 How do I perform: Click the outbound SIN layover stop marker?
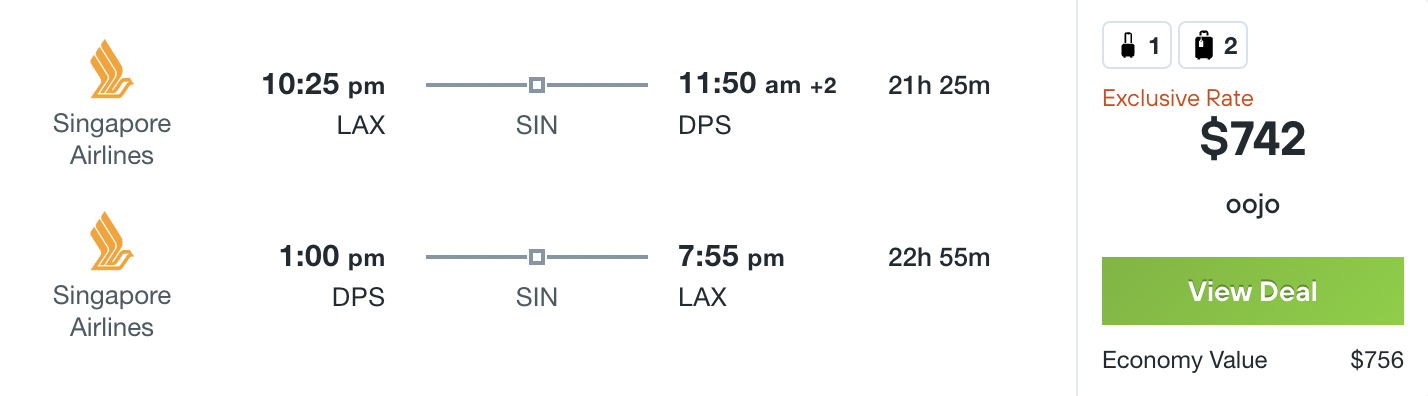tap(537, 85)
